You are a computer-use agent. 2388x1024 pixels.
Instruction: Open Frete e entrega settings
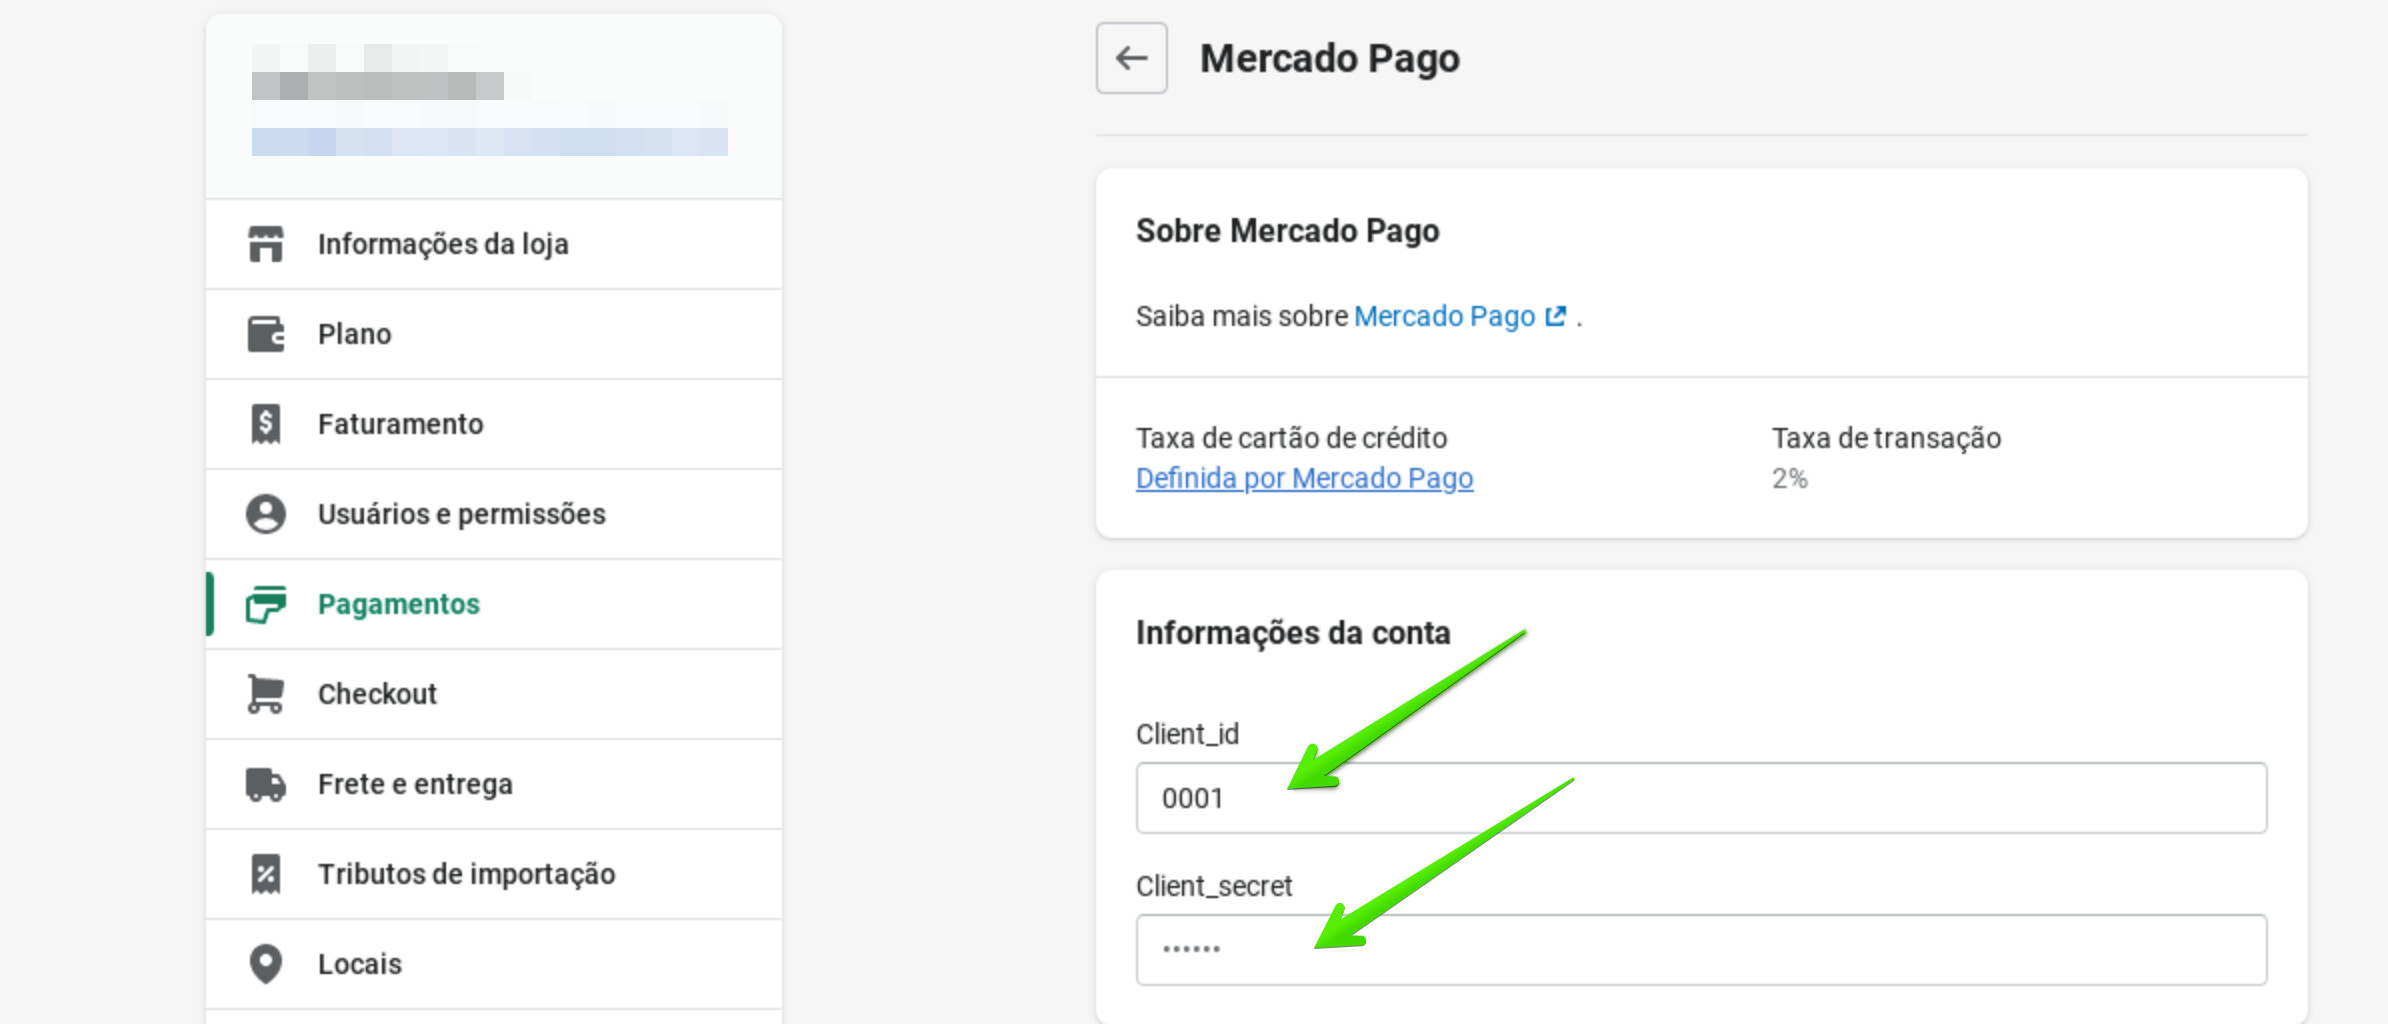click(494, 784)
